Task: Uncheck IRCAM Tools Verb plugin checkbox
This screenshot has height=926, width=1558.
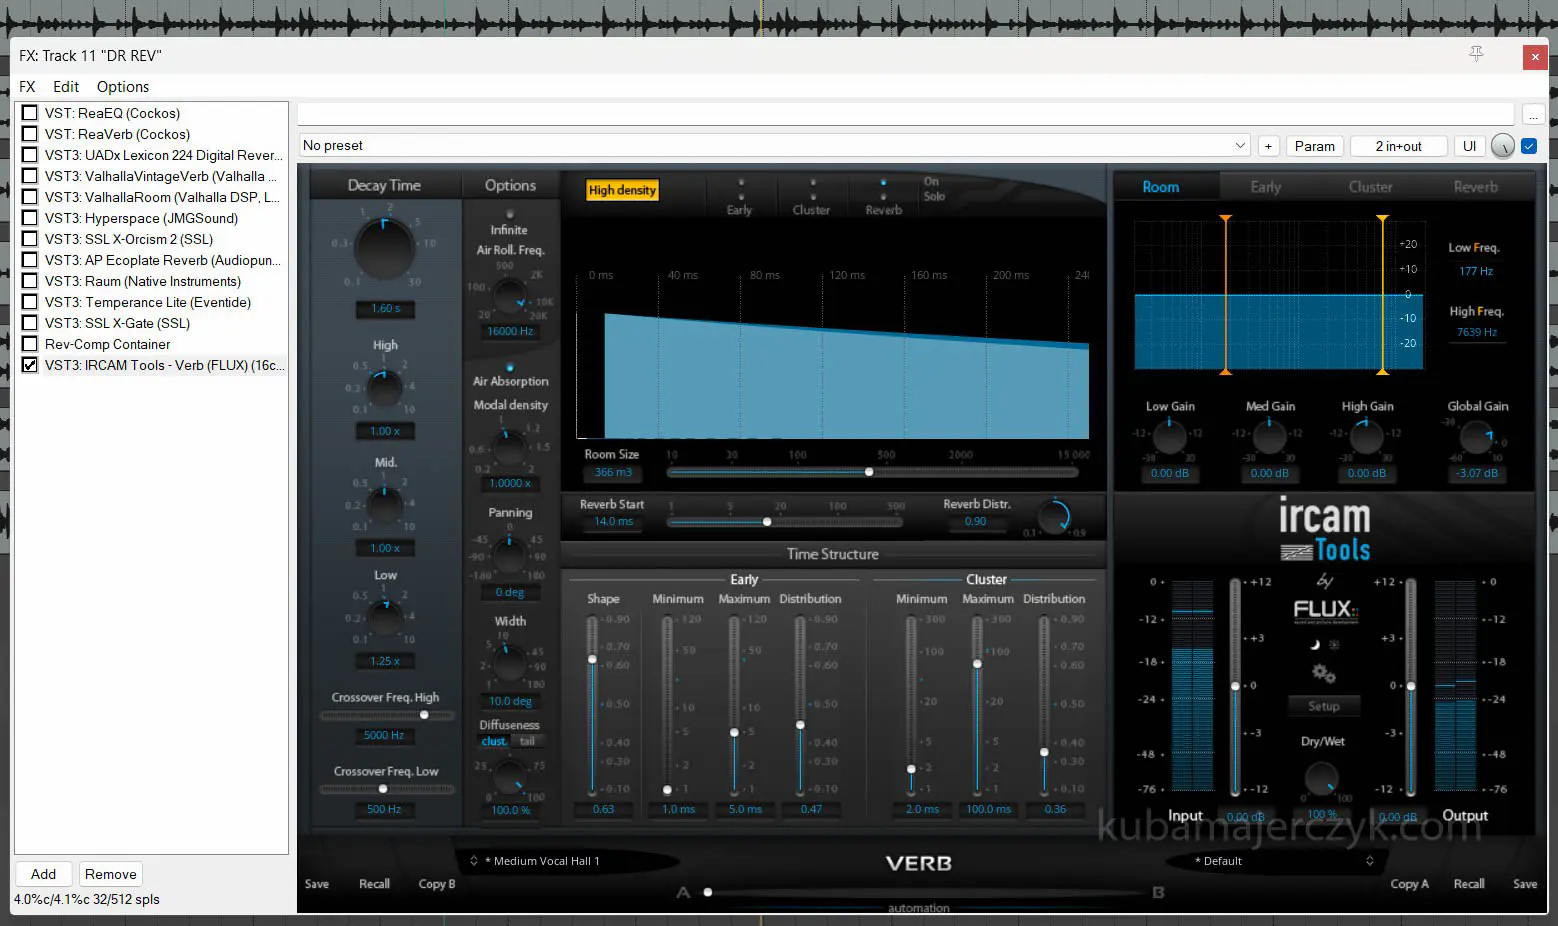Action: coord(30,365)
